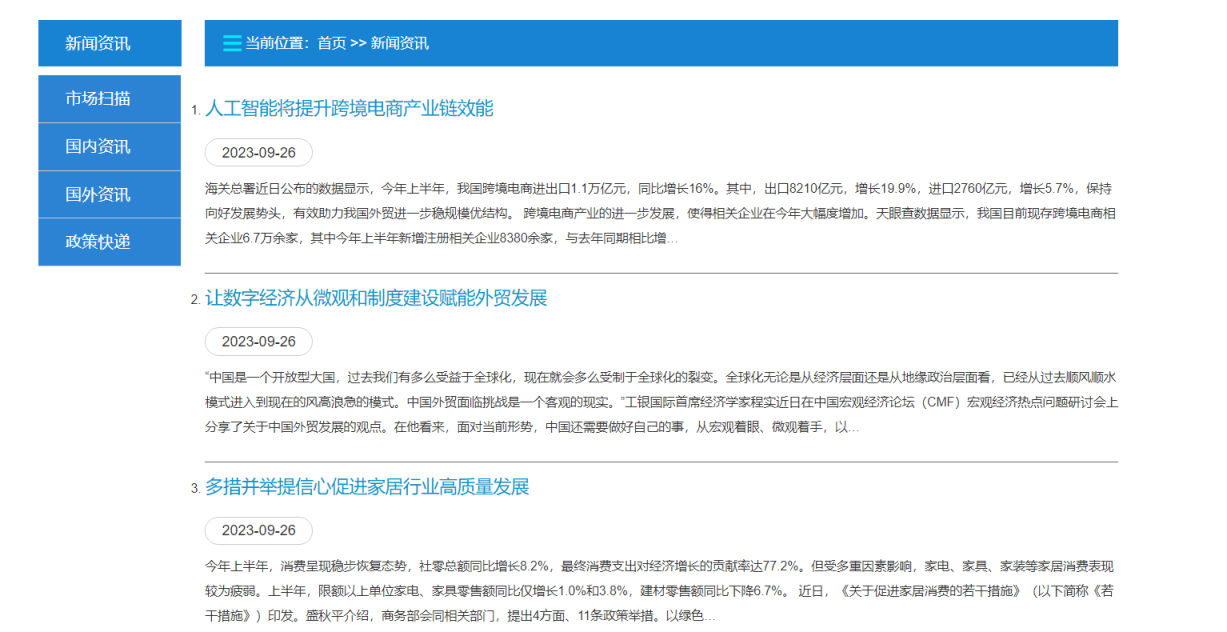Click the summary text starting with 海关总署近日公布
The height and width of the screenshot is (632, 1227).
tap(658, 213)
